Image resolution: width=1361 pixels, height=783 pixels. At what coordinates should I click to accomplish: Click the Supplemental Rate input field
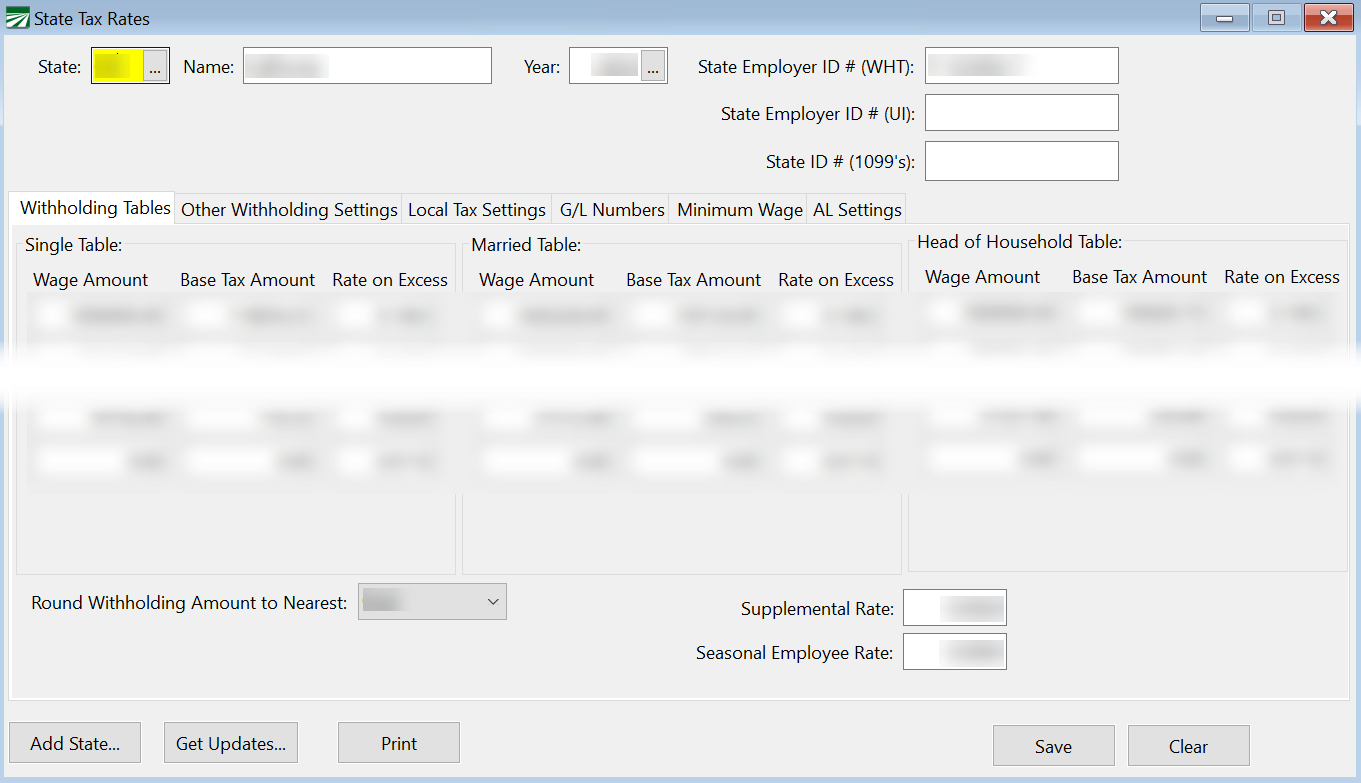(954, 608)
